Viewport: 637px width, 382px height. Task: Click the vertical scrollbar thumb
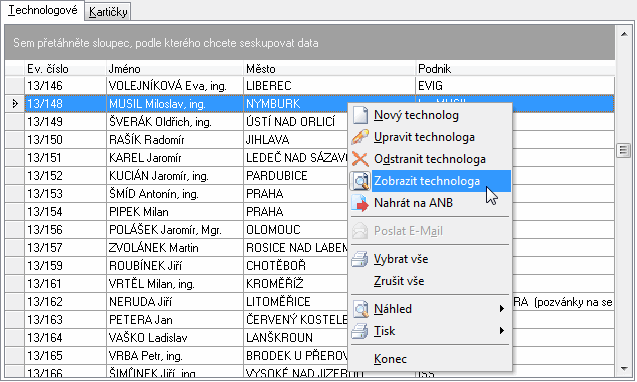pos(624,150)
